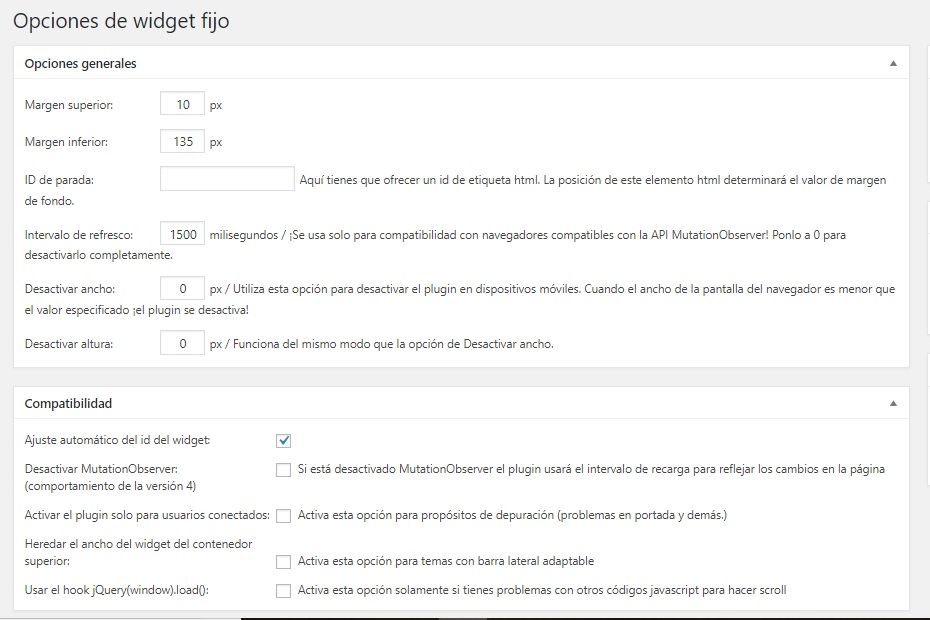The height and width of the screenshot is (620, 930).
Task: Collapse the Compatibilidad panel arrow
Action: [893, 403]
